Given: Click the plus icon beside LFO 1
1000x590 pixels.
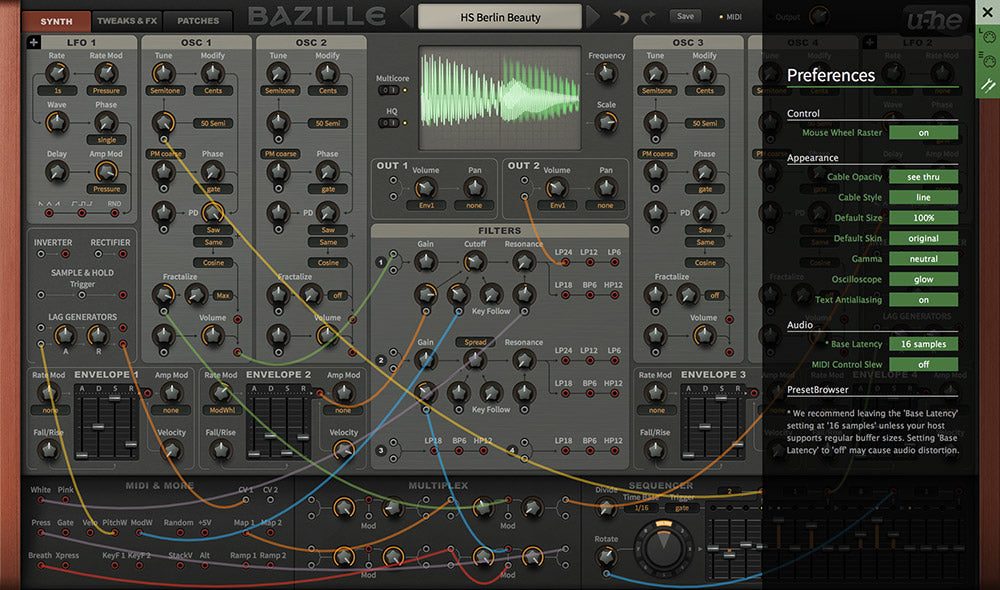Looking at the screenshot, I should point(33,43).
